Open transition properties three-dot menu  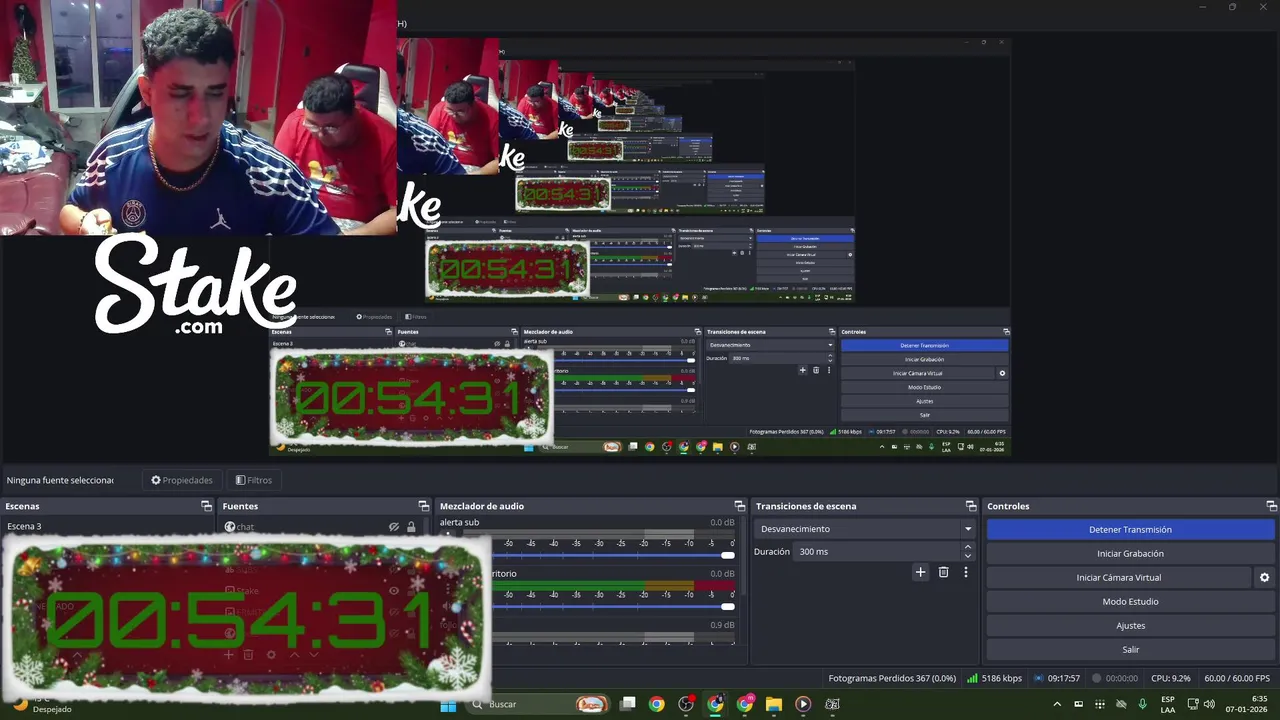[965, 572]
